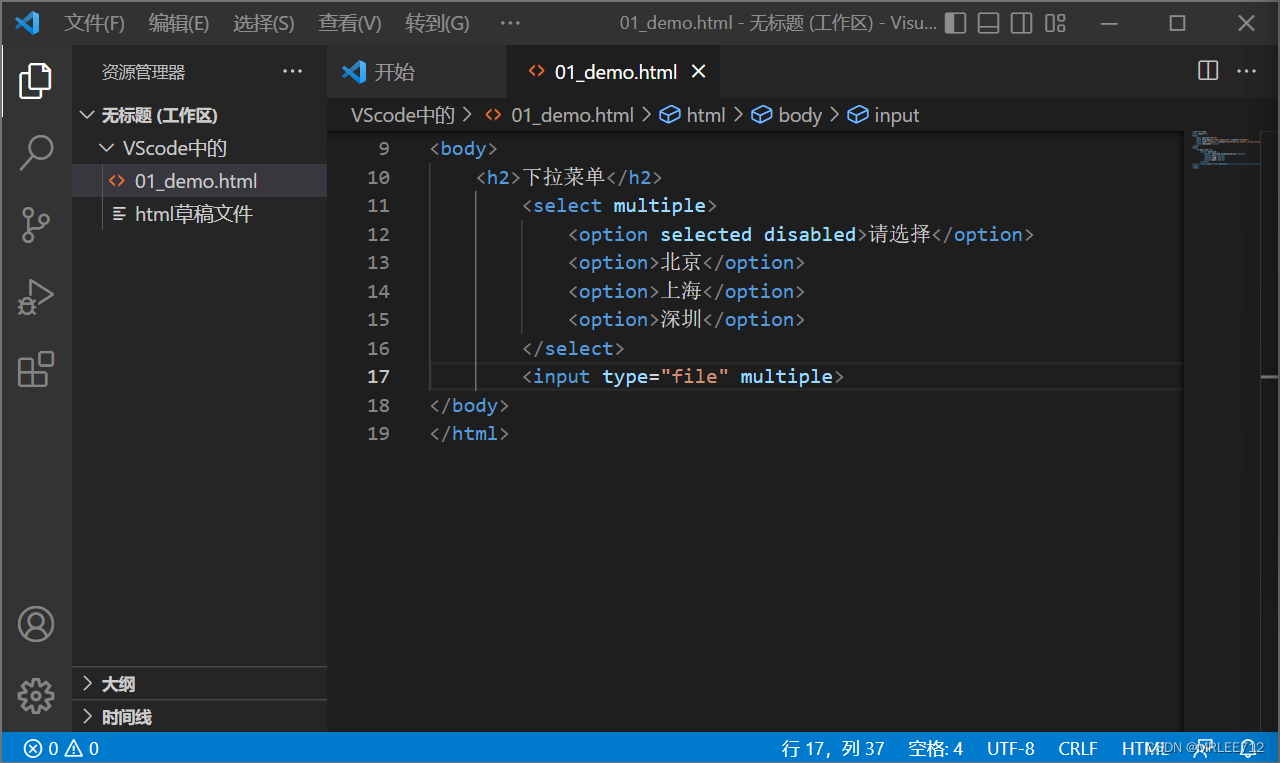Open Explorer views and more actions ellipsis

[x=292, y=71]
